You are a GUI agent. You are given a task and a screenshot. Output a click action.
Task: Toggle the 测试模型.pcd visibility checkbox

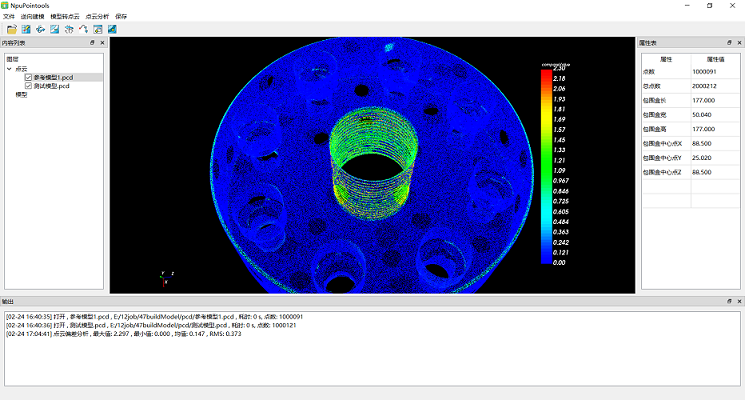click(x=29, y=86)
